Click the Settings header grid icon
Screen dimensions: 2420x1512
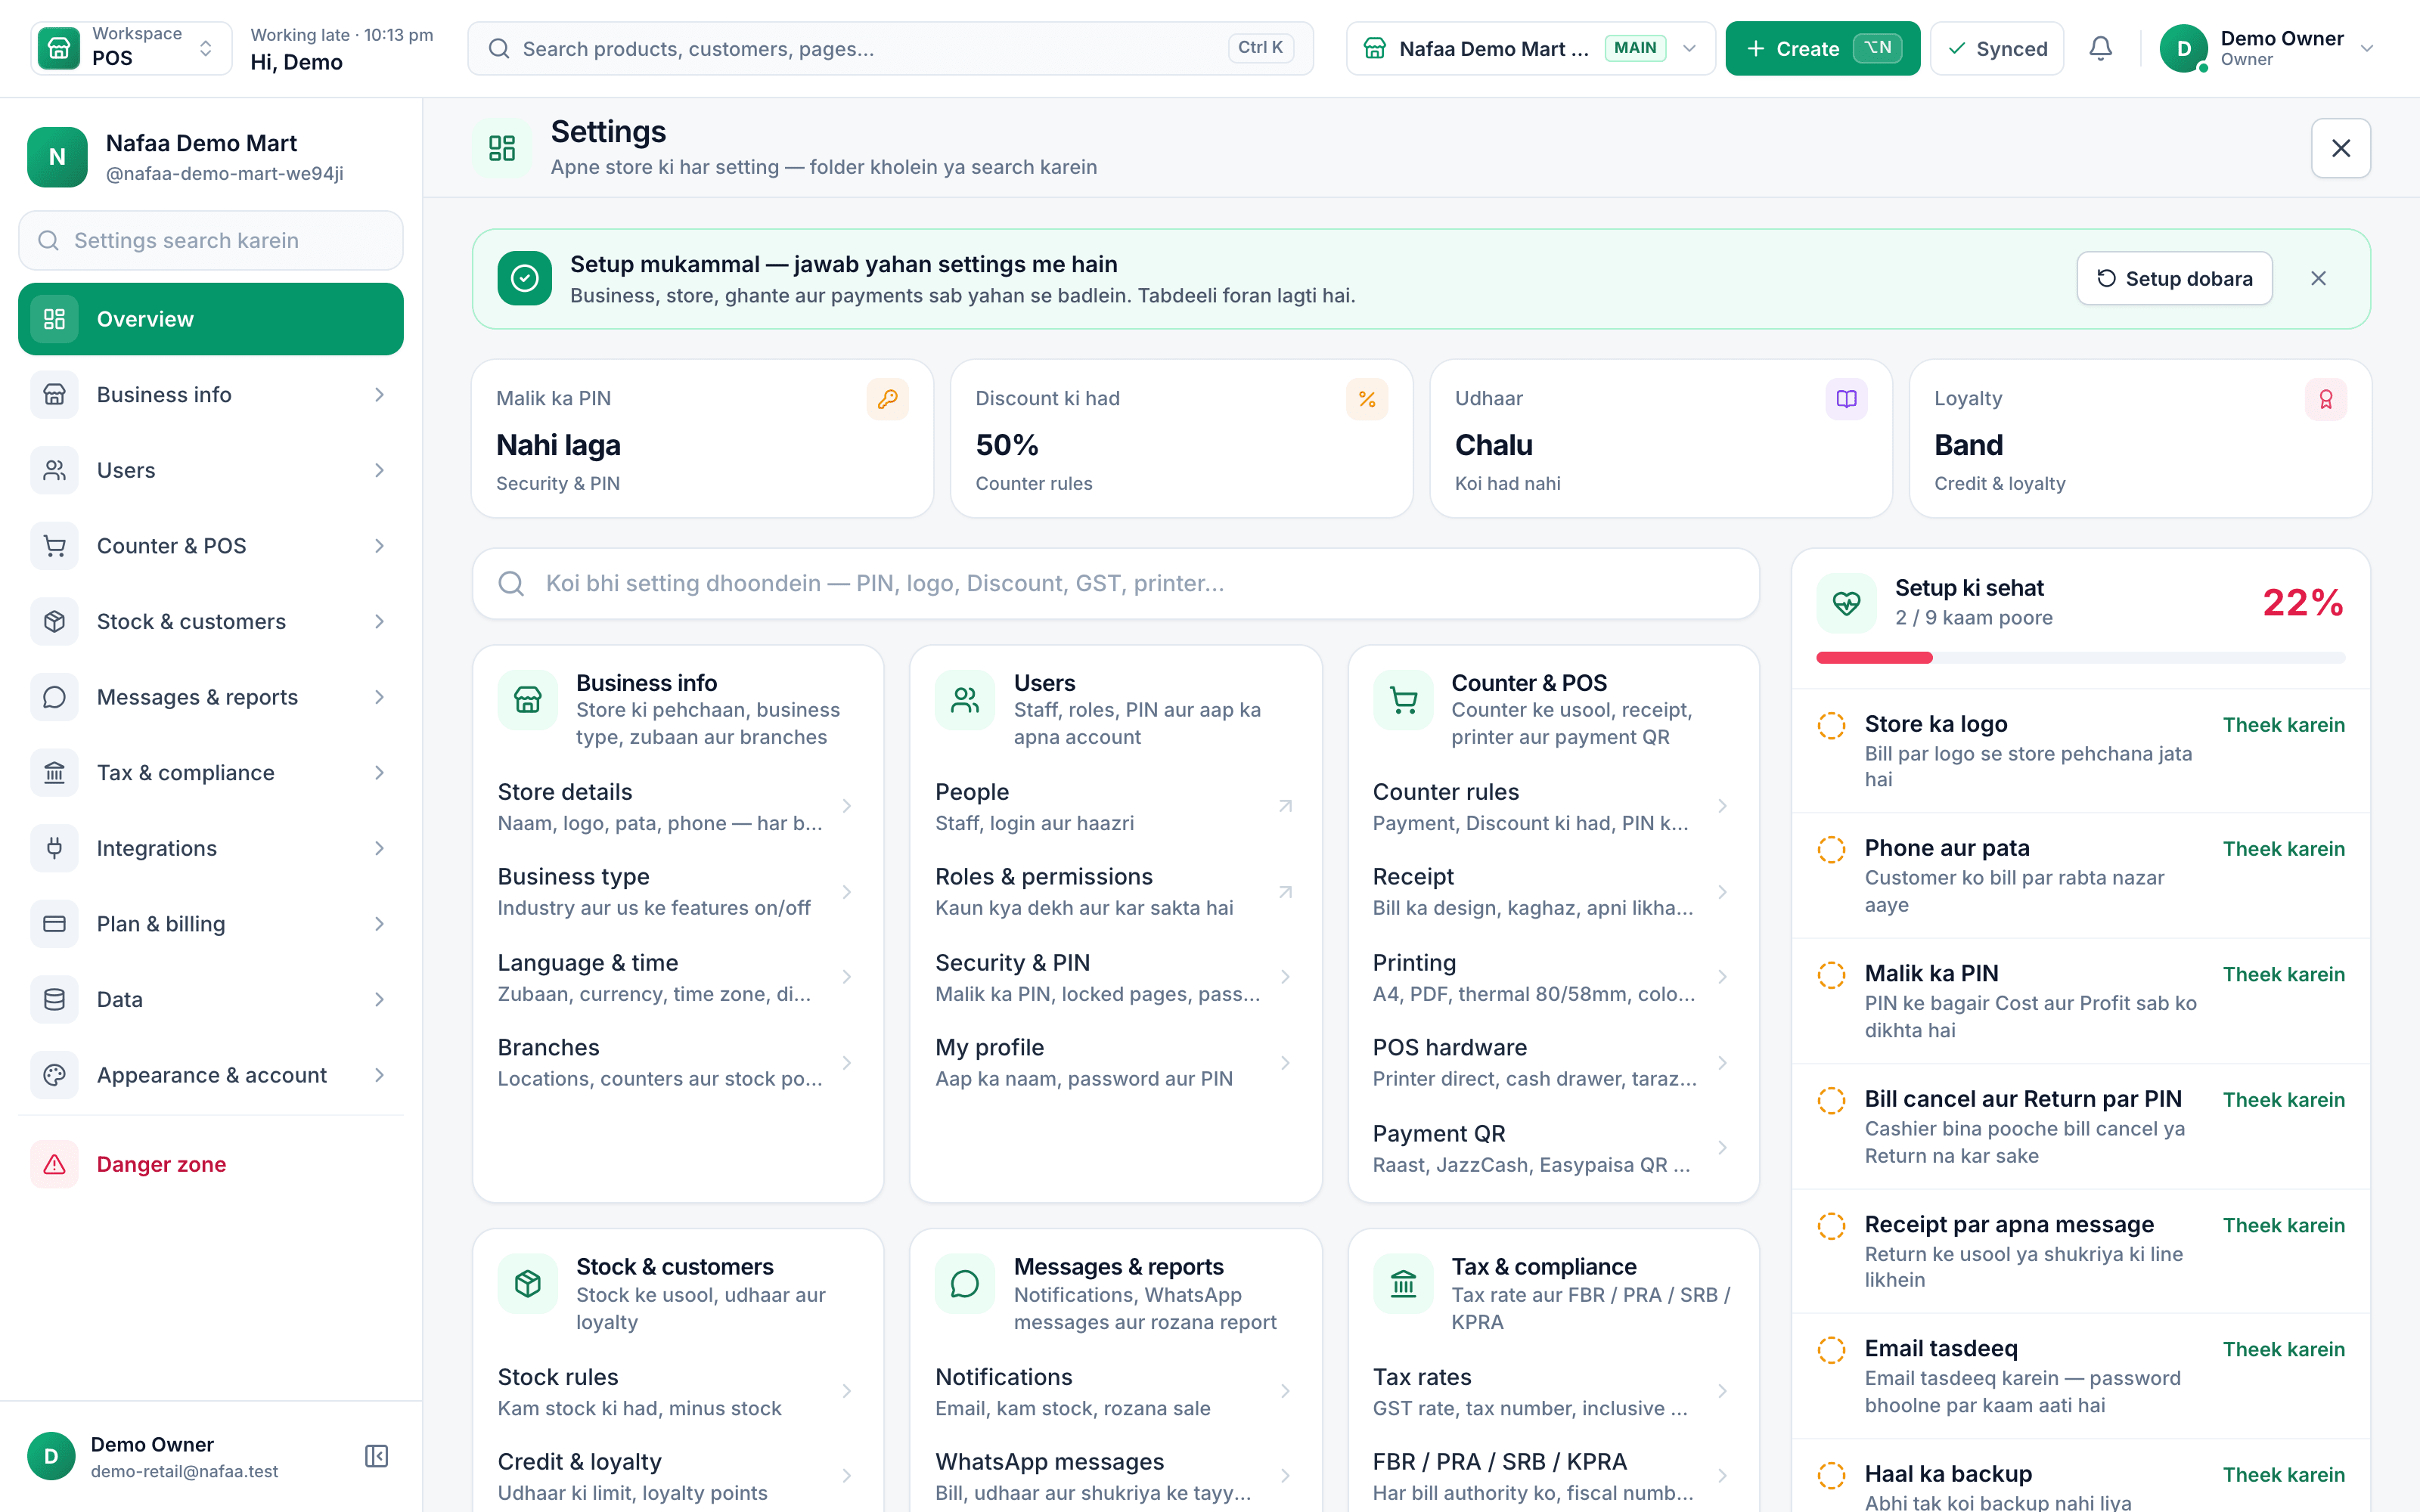coord(502,148)
